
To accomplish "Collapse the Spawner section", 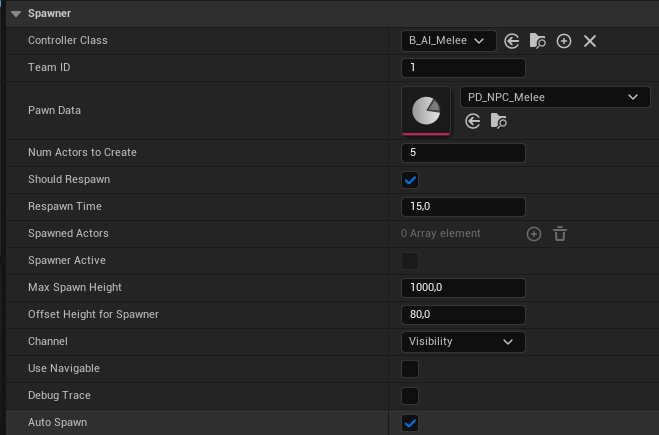I will click(x=16, y=13).
